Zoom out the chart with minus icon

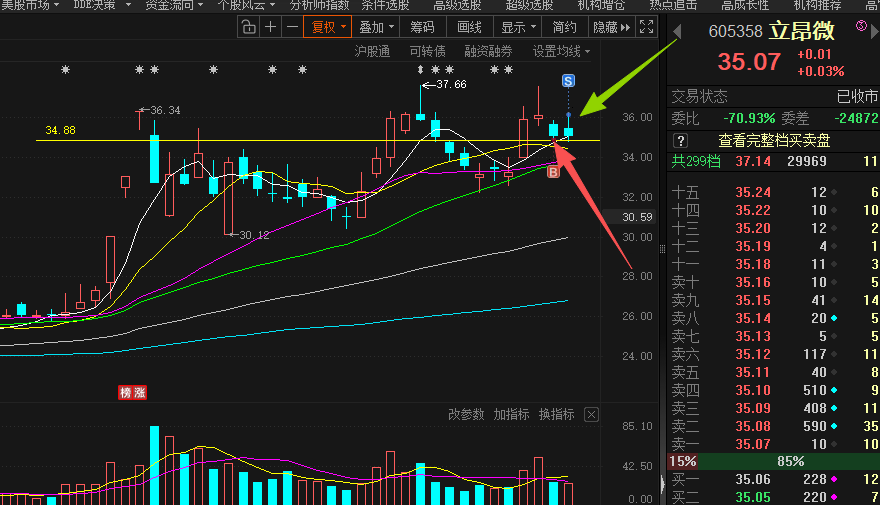tap(292, 27)
